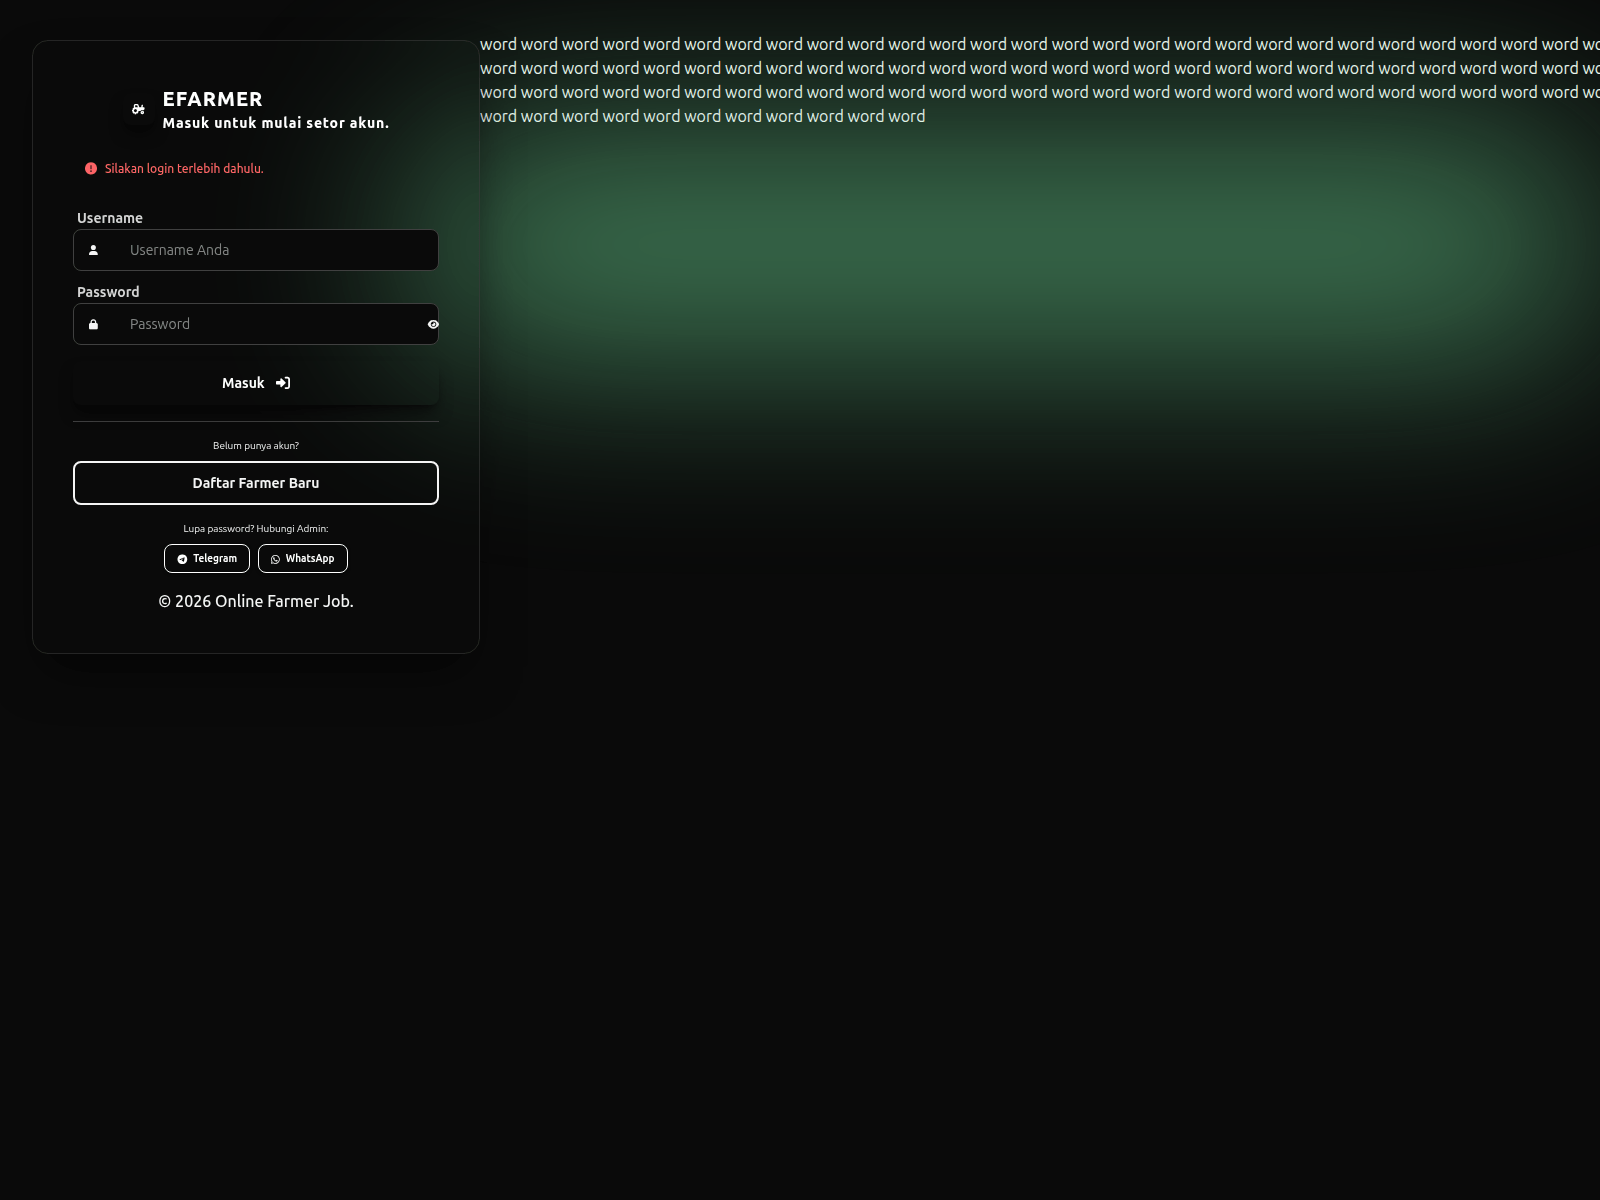The image size is (1600, 1200).
Task: Click 'Silakan login terlebih dahulu.' message
Action: (x=184, y=169)
